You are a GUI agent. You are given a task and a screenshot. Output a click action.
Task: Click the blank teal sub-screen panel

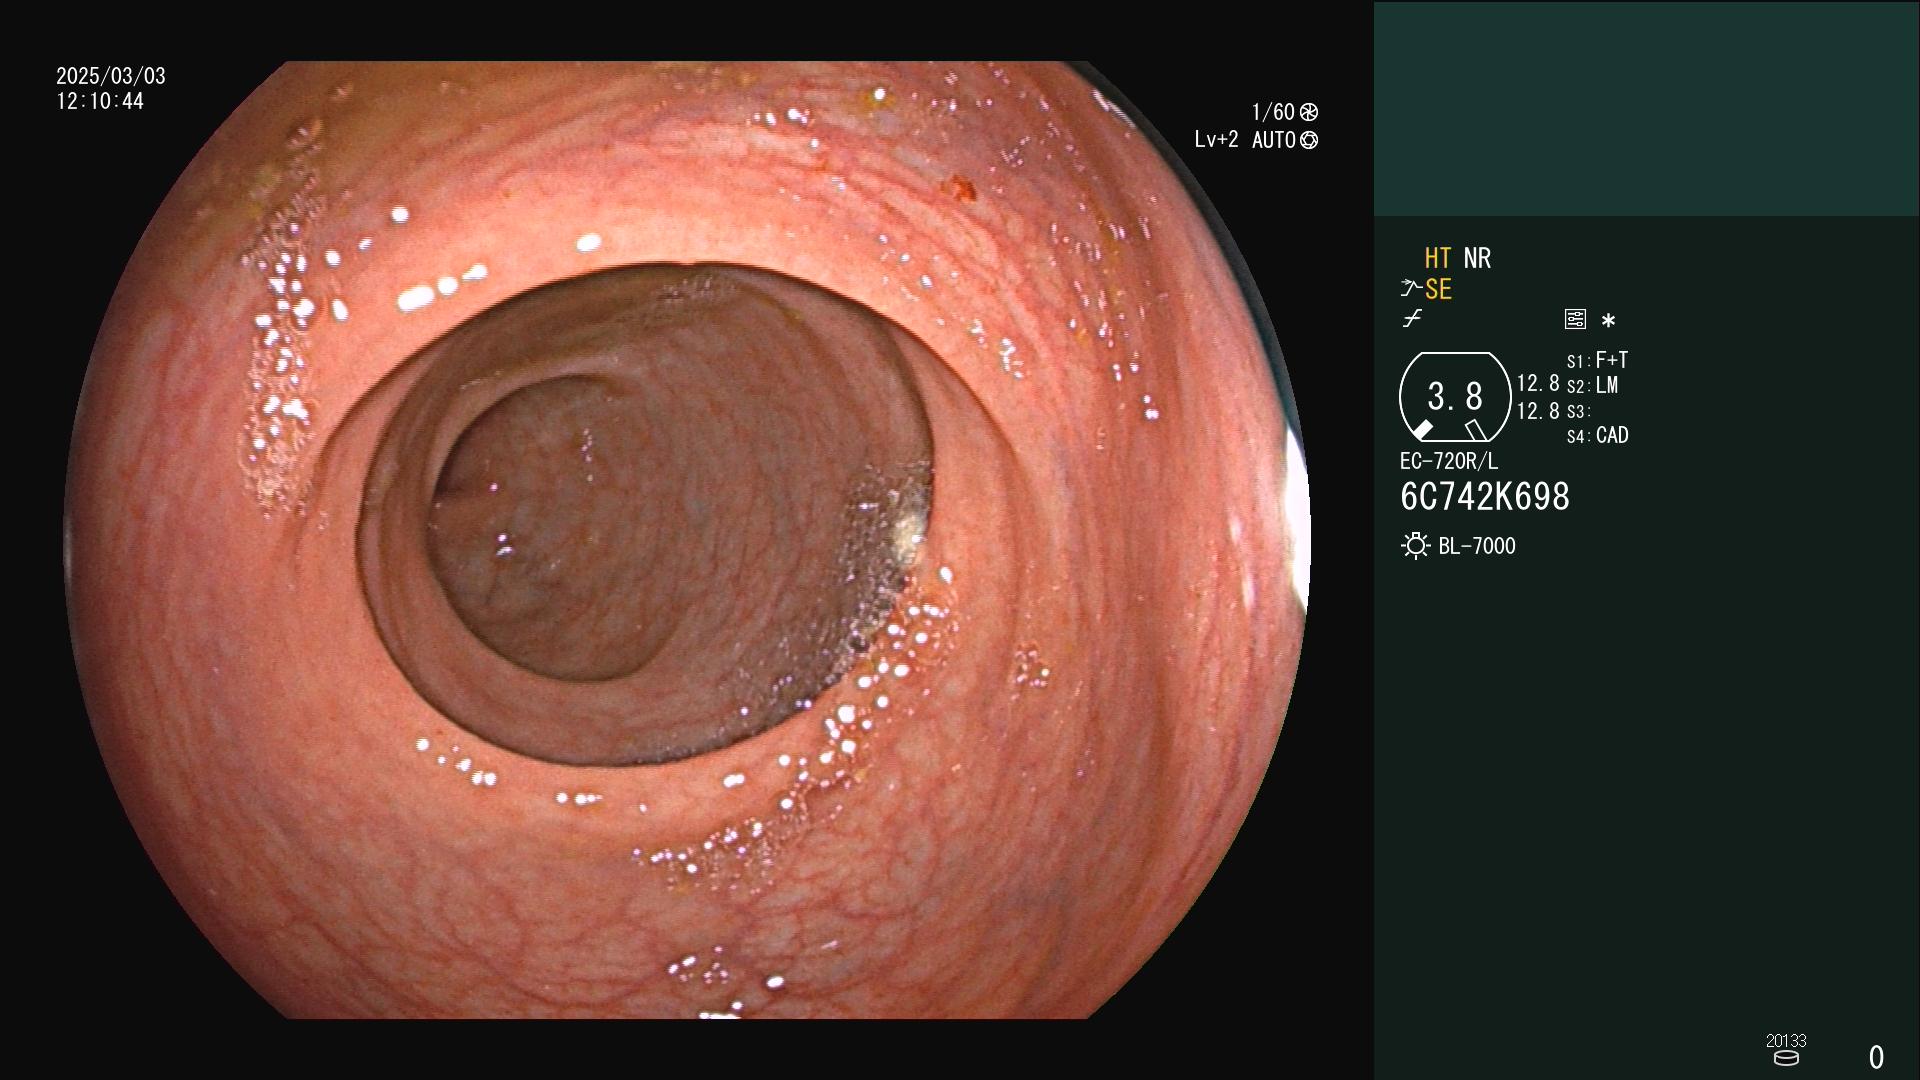[x=1647, y=108]
